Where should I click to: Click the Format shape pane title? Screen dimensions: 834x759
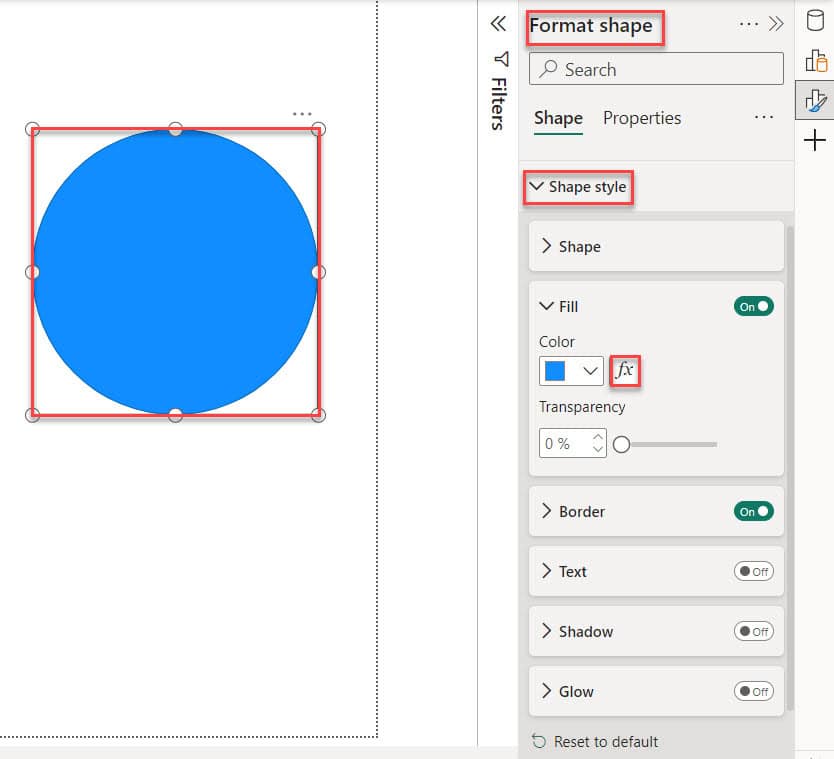click(x=591, y=26)
